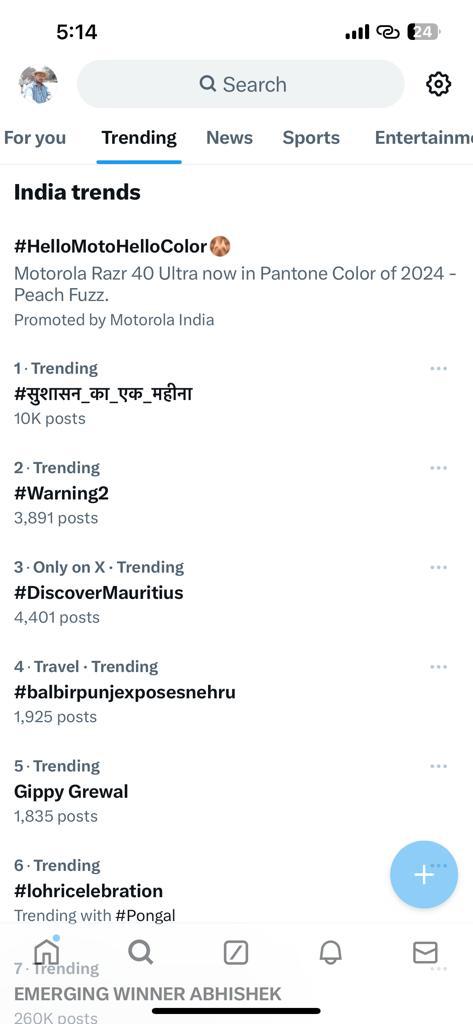473x1024 pixels.
Task: Open the #Pongal hashtag link
Action: click(x=145, y=916)
